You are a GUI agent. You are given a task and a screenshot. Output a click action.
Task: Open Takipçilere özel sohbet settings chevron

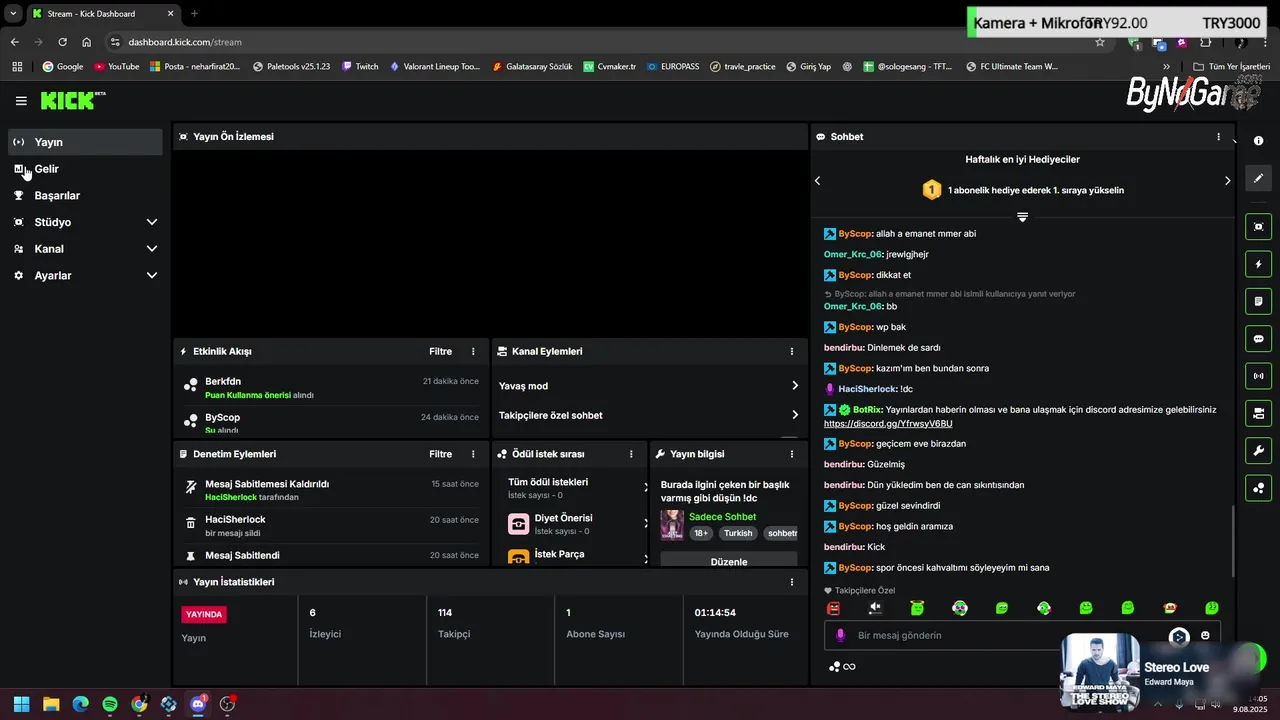pyautogui.click(x=795, y=415)
